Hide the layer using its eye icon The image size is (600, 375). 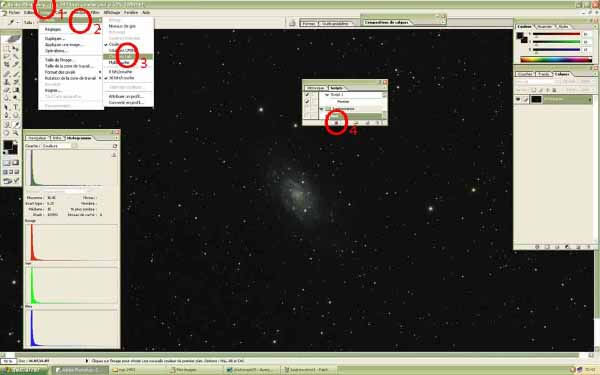(x=518, y=99)
